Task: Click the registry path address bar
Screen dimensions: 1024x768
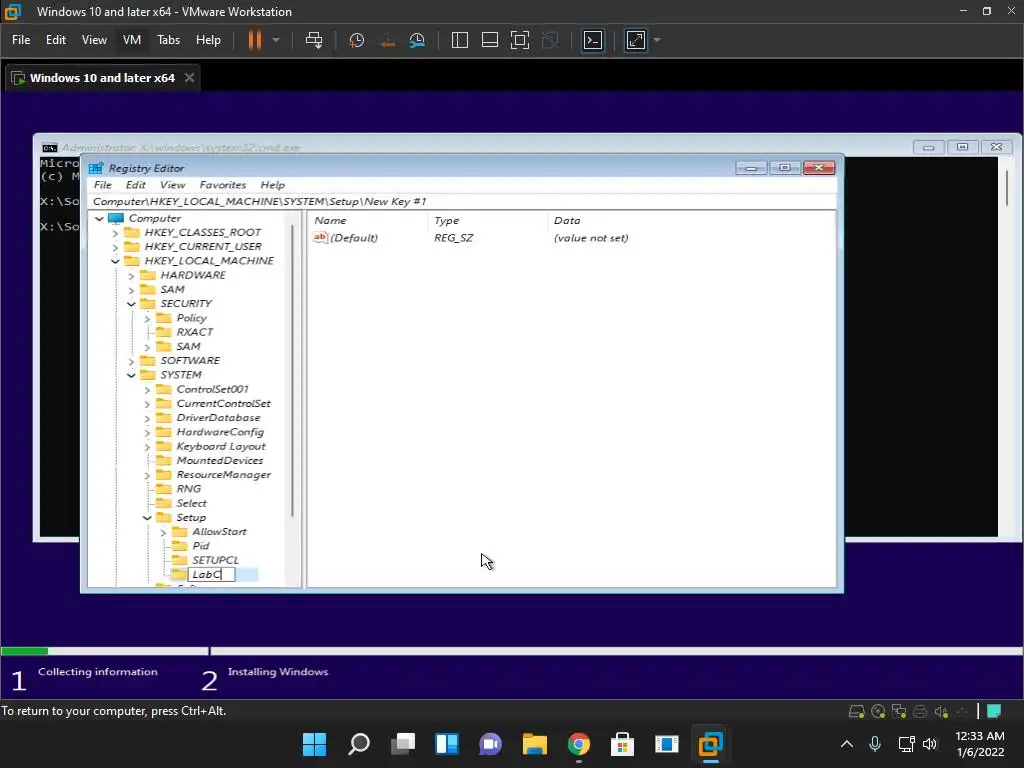Action: (462, 201)
